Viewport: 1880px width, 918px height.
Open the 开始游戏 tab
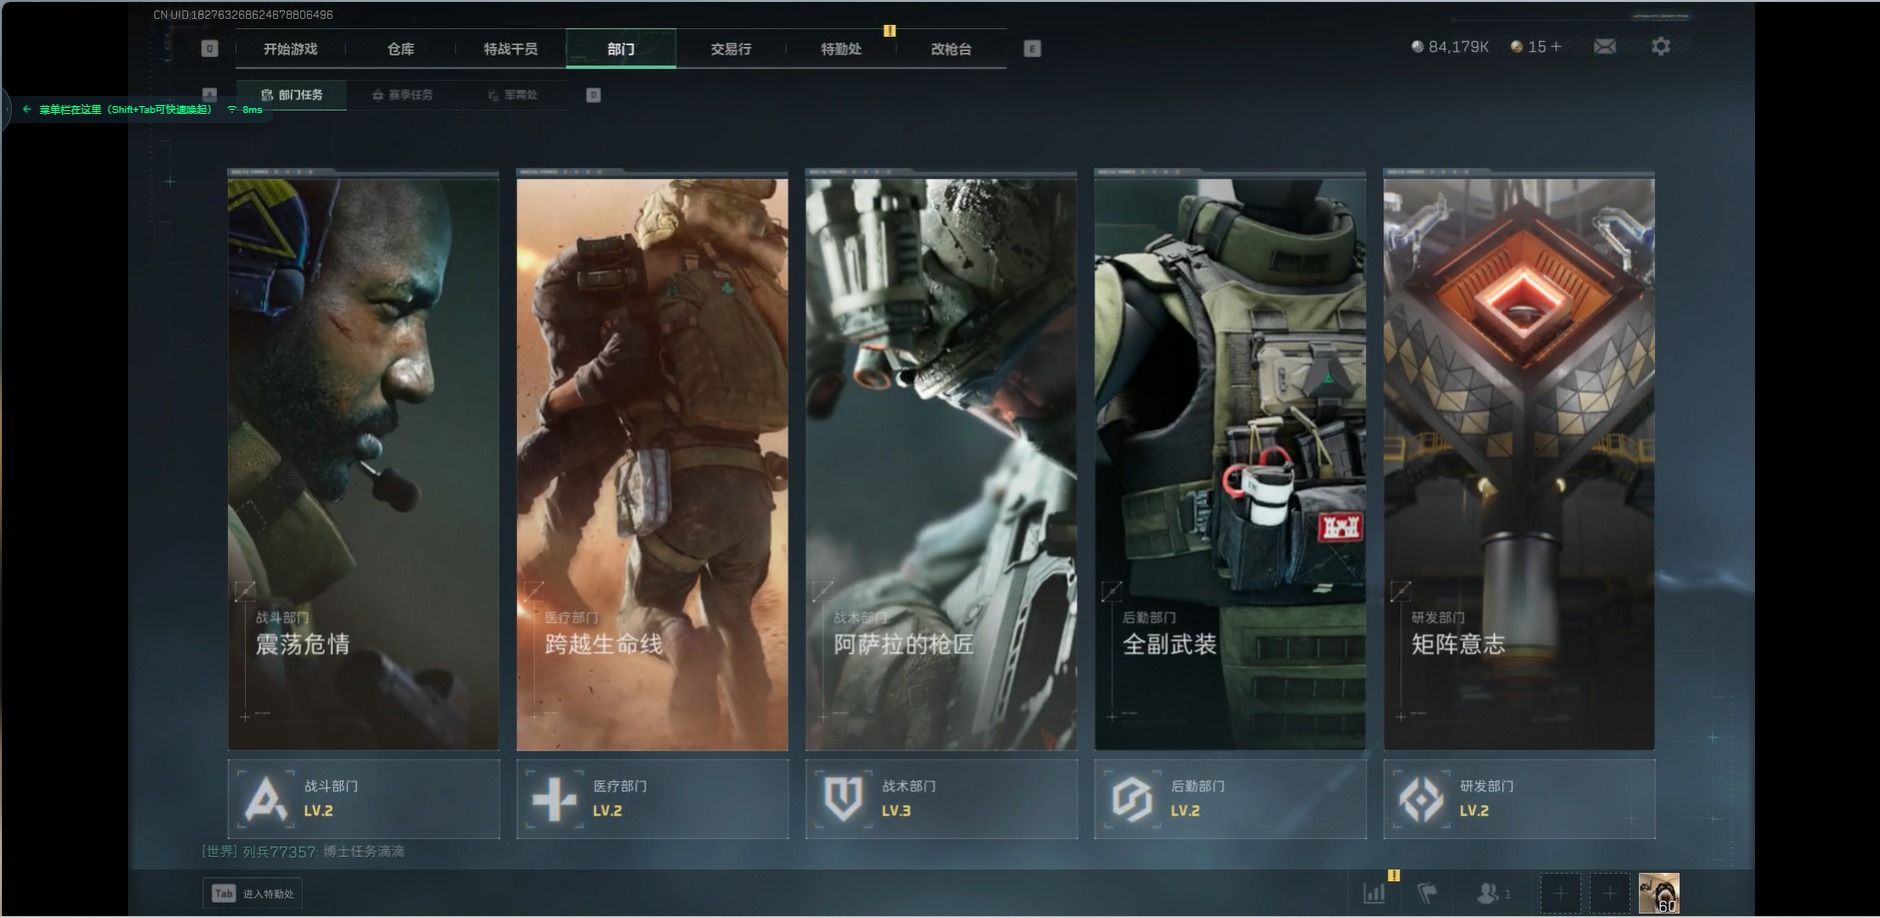coord(290,49)
